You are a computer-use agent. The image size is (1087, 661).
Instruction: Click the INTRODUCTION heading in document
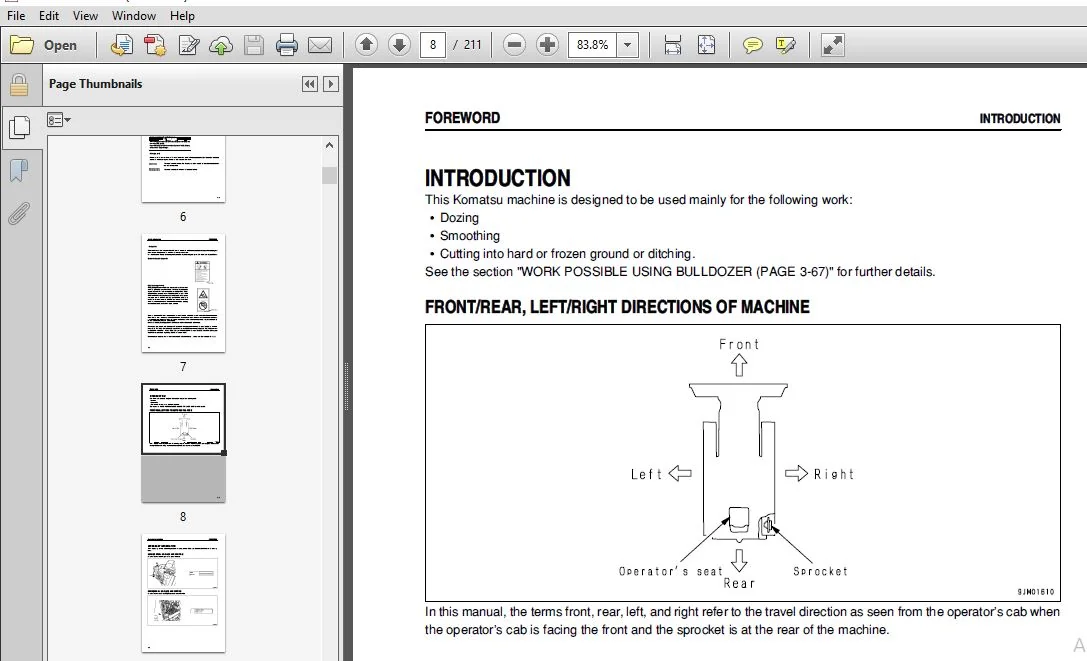point(498,178)
